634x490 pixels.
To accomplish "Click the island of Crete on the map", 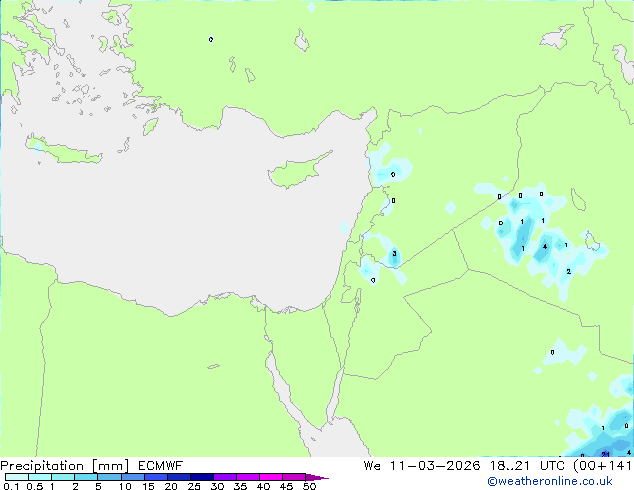I will 64,151.
